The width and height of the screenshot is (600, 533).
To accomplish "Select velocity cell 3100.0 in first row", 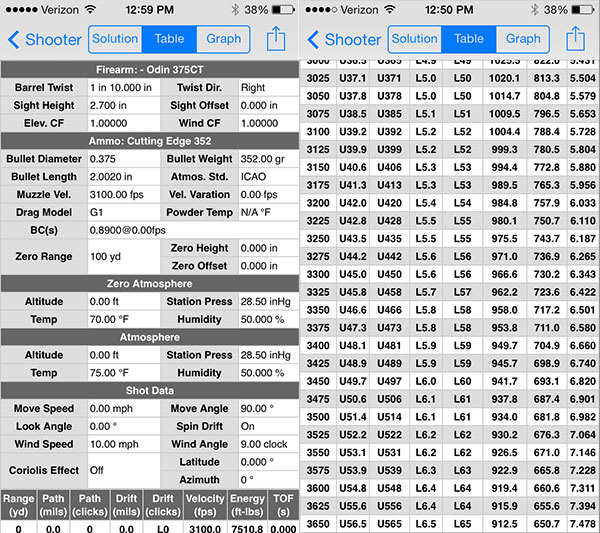I will coord(205,529).
